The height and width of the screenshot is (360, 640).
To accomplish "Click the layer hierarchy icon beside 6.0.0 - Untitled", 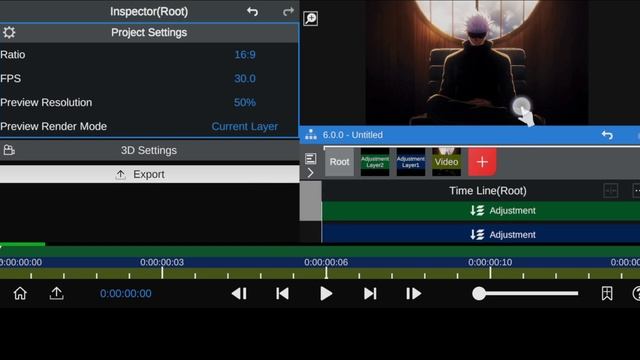I will [x=311, y=135].
